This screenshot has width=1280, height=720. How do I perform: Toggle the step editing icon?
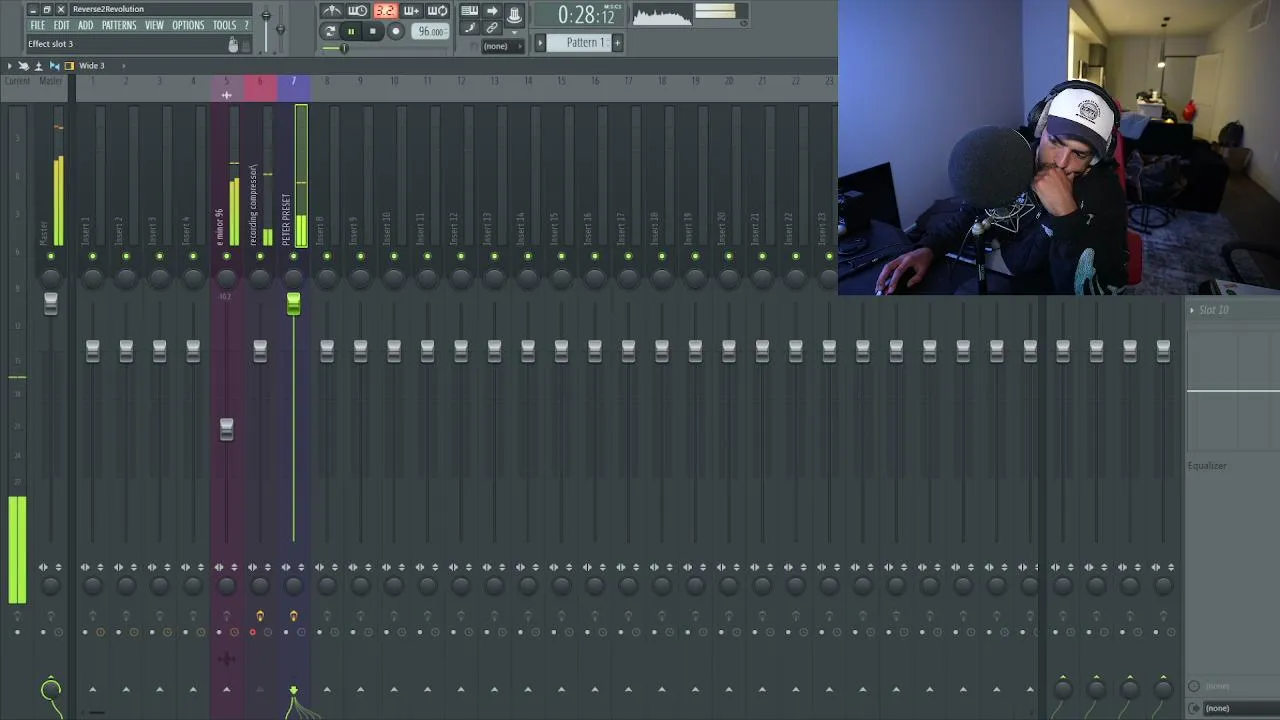tap(470, 29)
